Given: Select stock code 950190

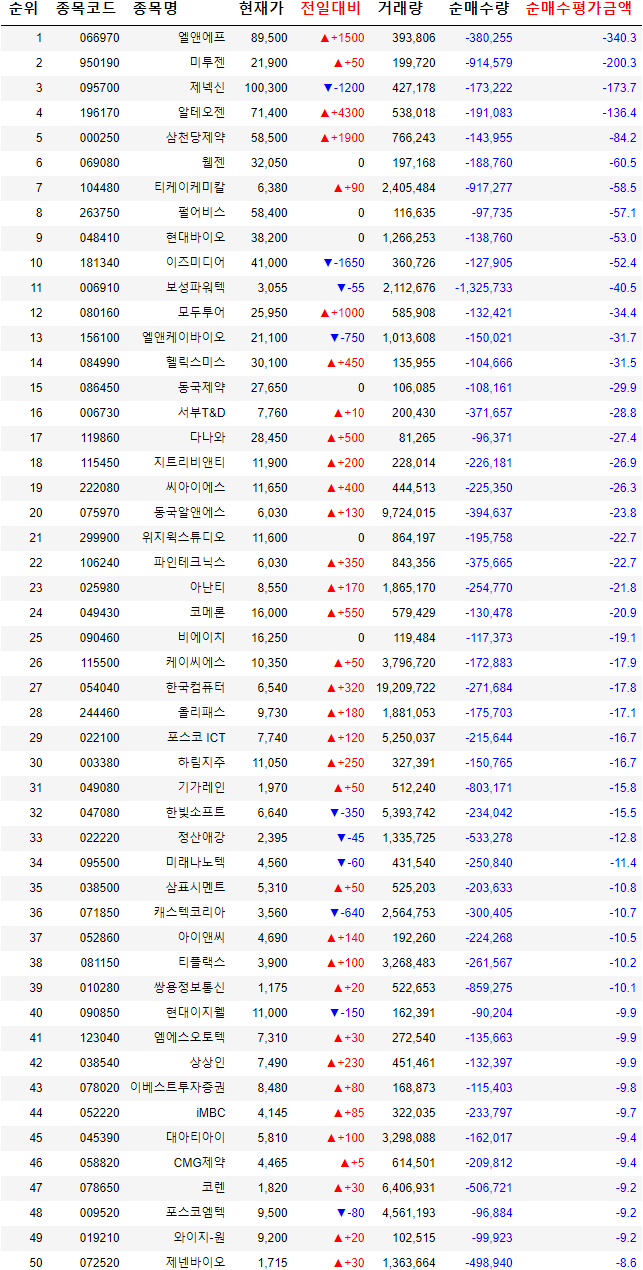Looking at the screenshot, I should tap(99, 63).
